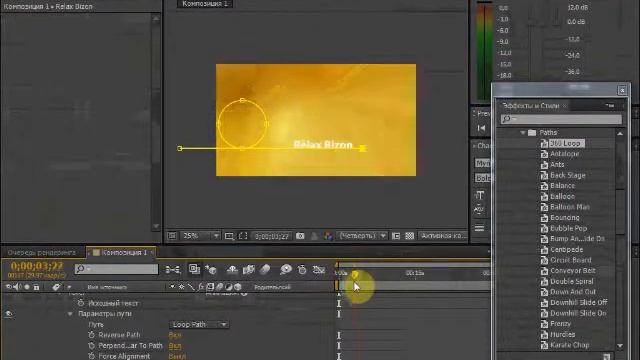Toggle the Perpendicular To Path Вкл value
This screenshot has width=640, height=360.
[175, 346]
